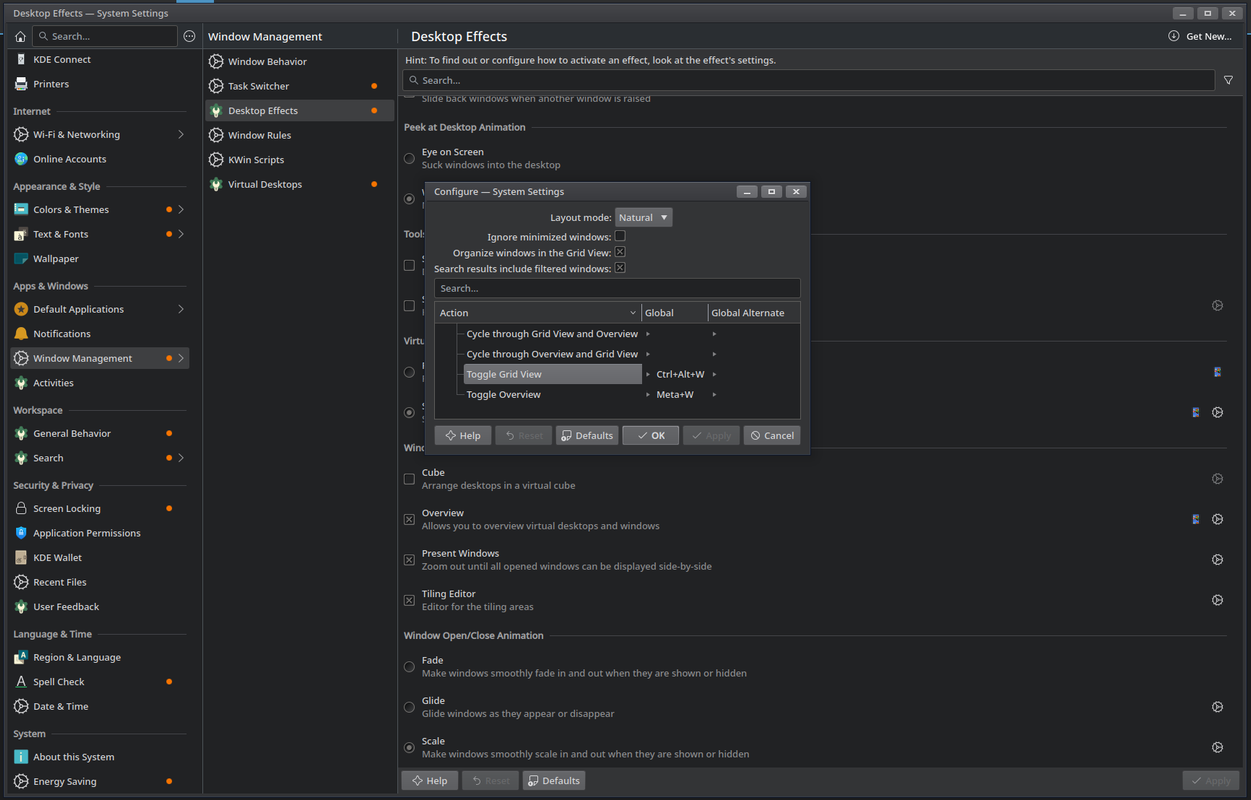Select the Glide animation radio button

(x=409, y=707)
